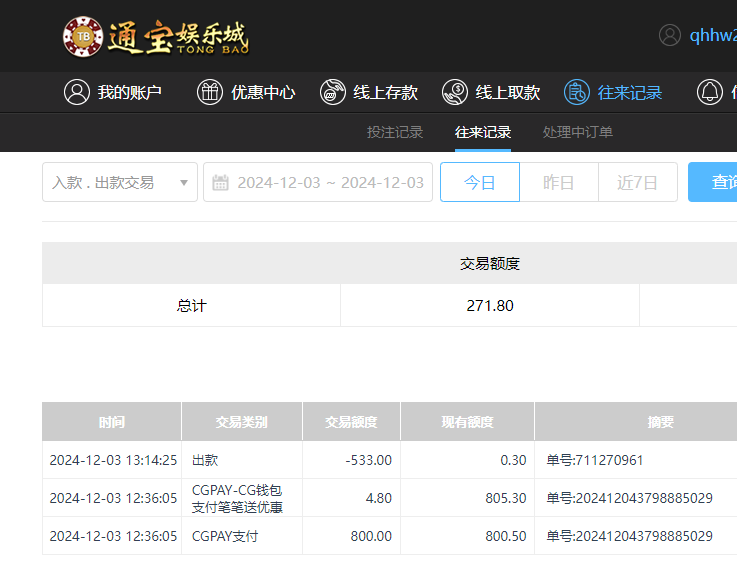Click the user avatar icon
Screen dimensions: 737x576
tap(670, 35)
